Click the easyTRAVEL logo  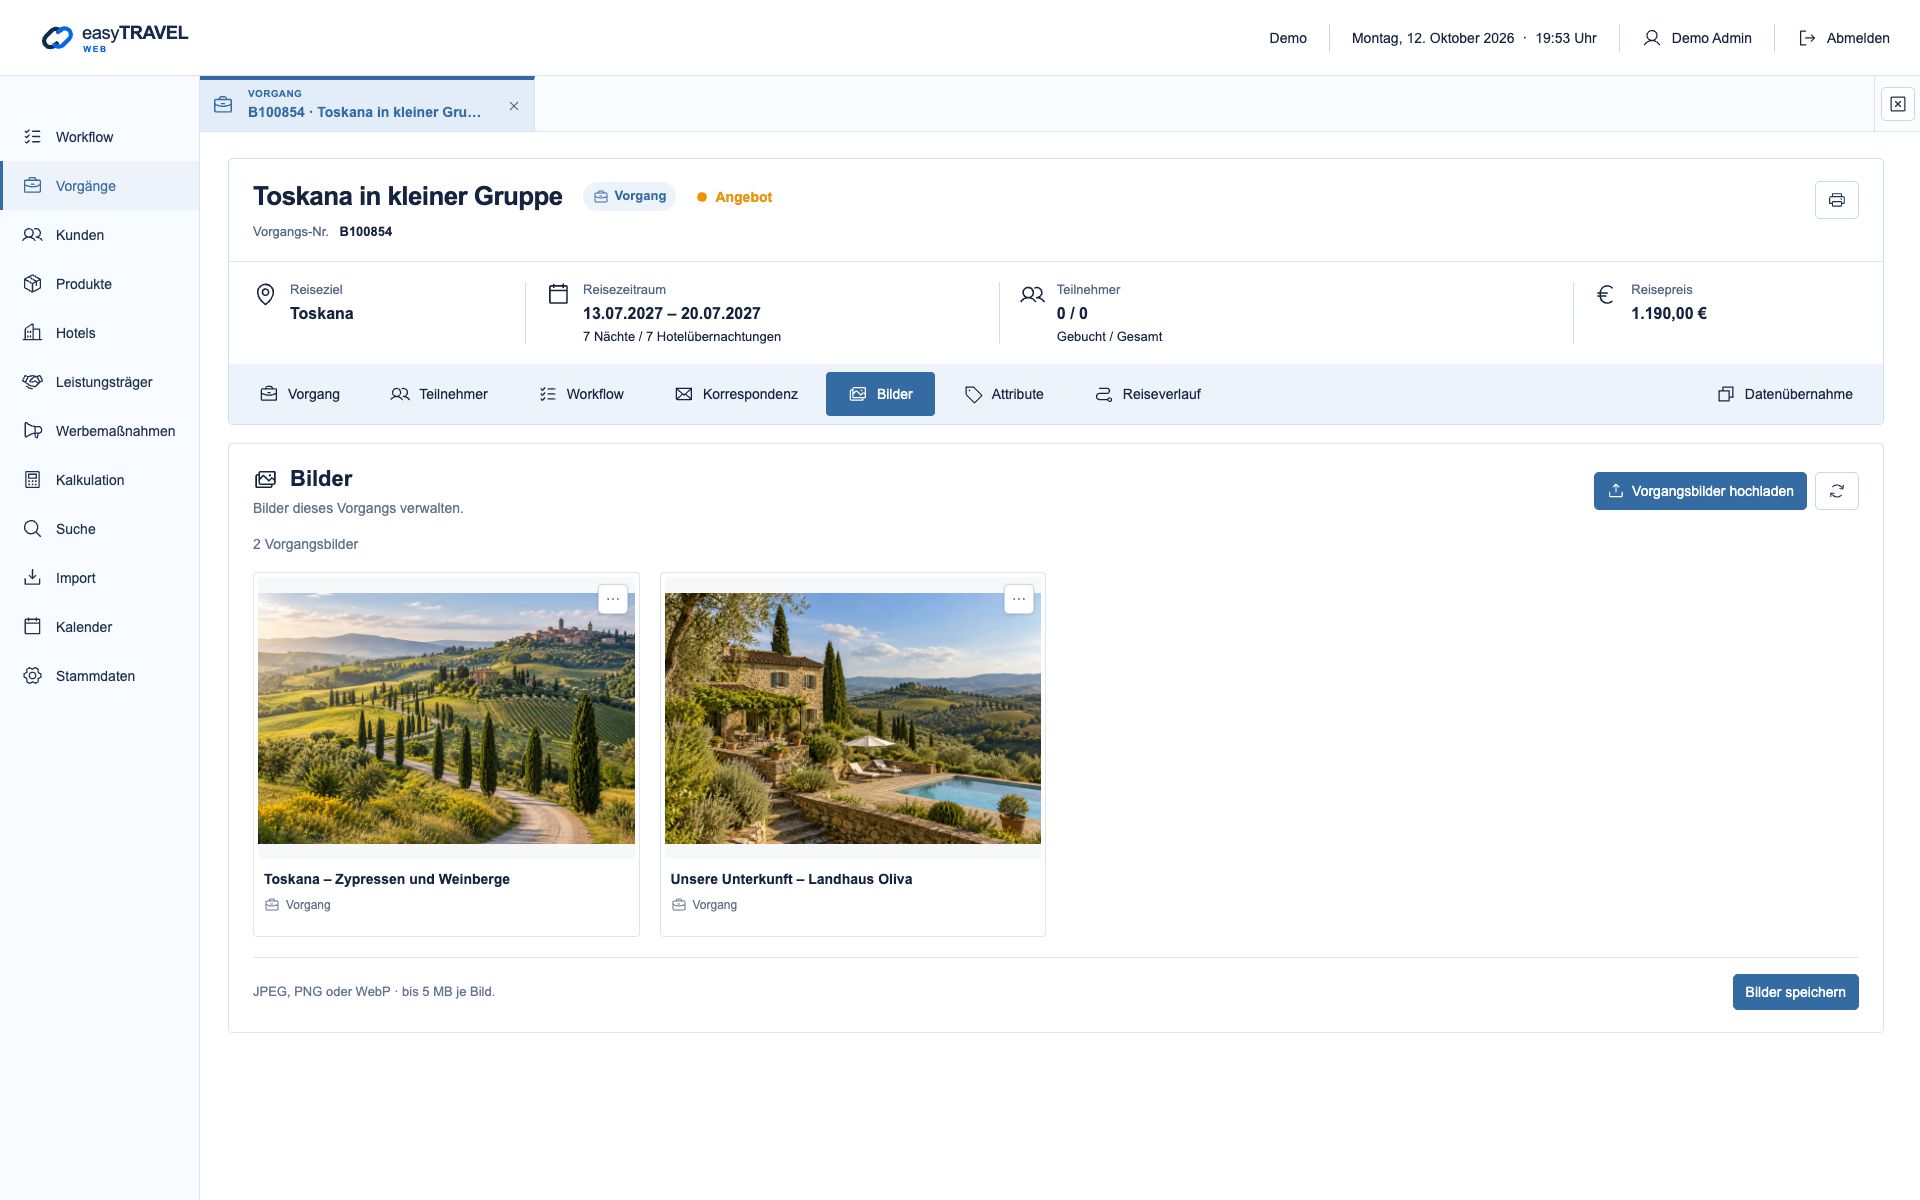coord(115,38)
